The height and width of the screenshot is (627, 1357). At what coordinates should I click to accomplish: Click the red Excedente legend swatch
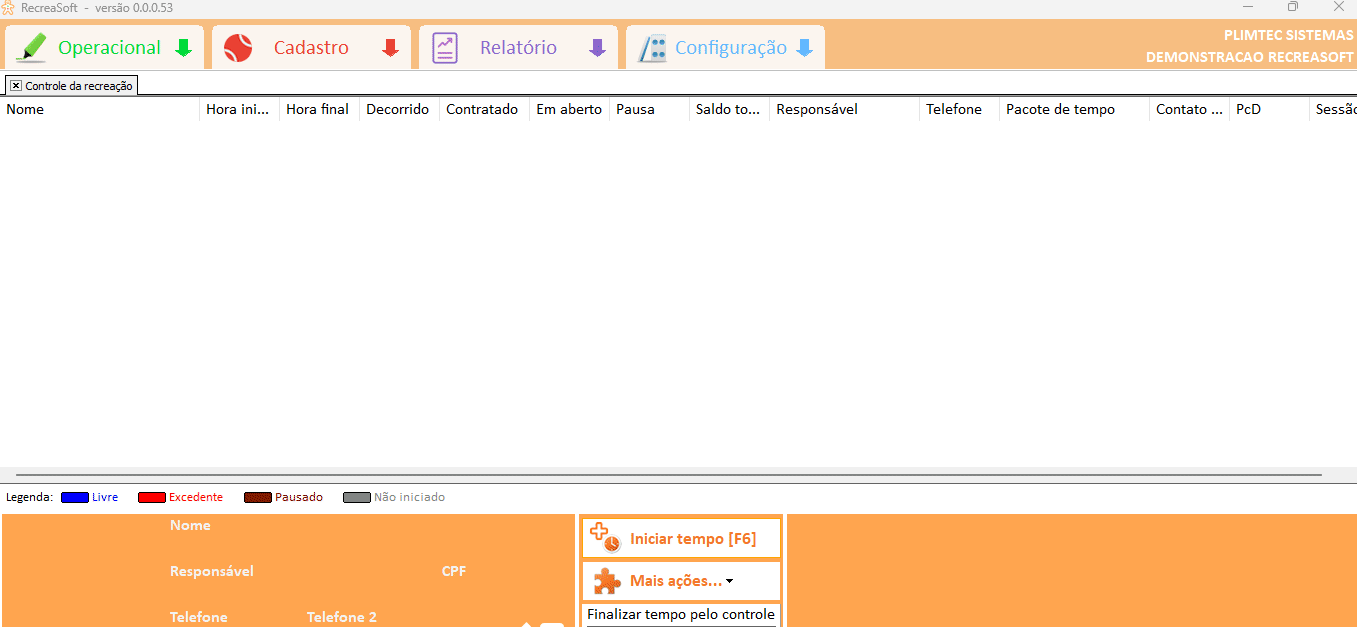151,497
